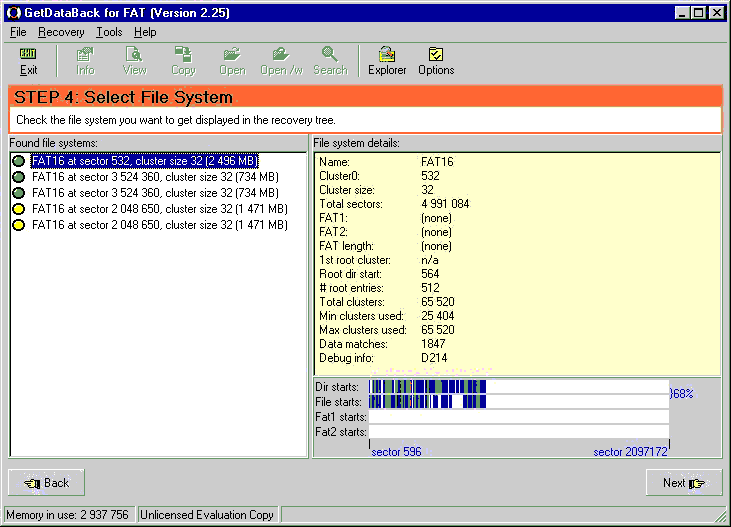Click Data matches value 1847
Image resolution: width=731 pixels, height=527 pixels.
coord(433,344)
